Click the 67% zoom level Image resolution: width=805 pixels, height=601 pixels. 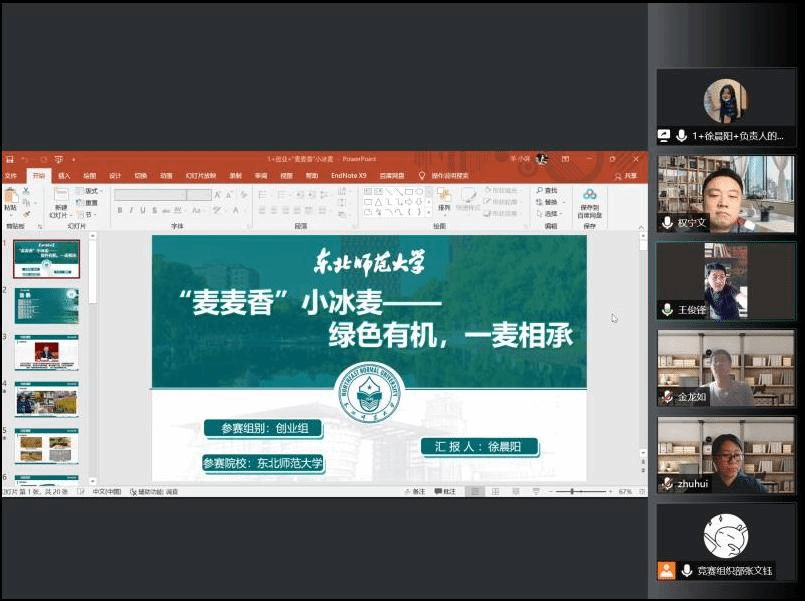[625, 492]
